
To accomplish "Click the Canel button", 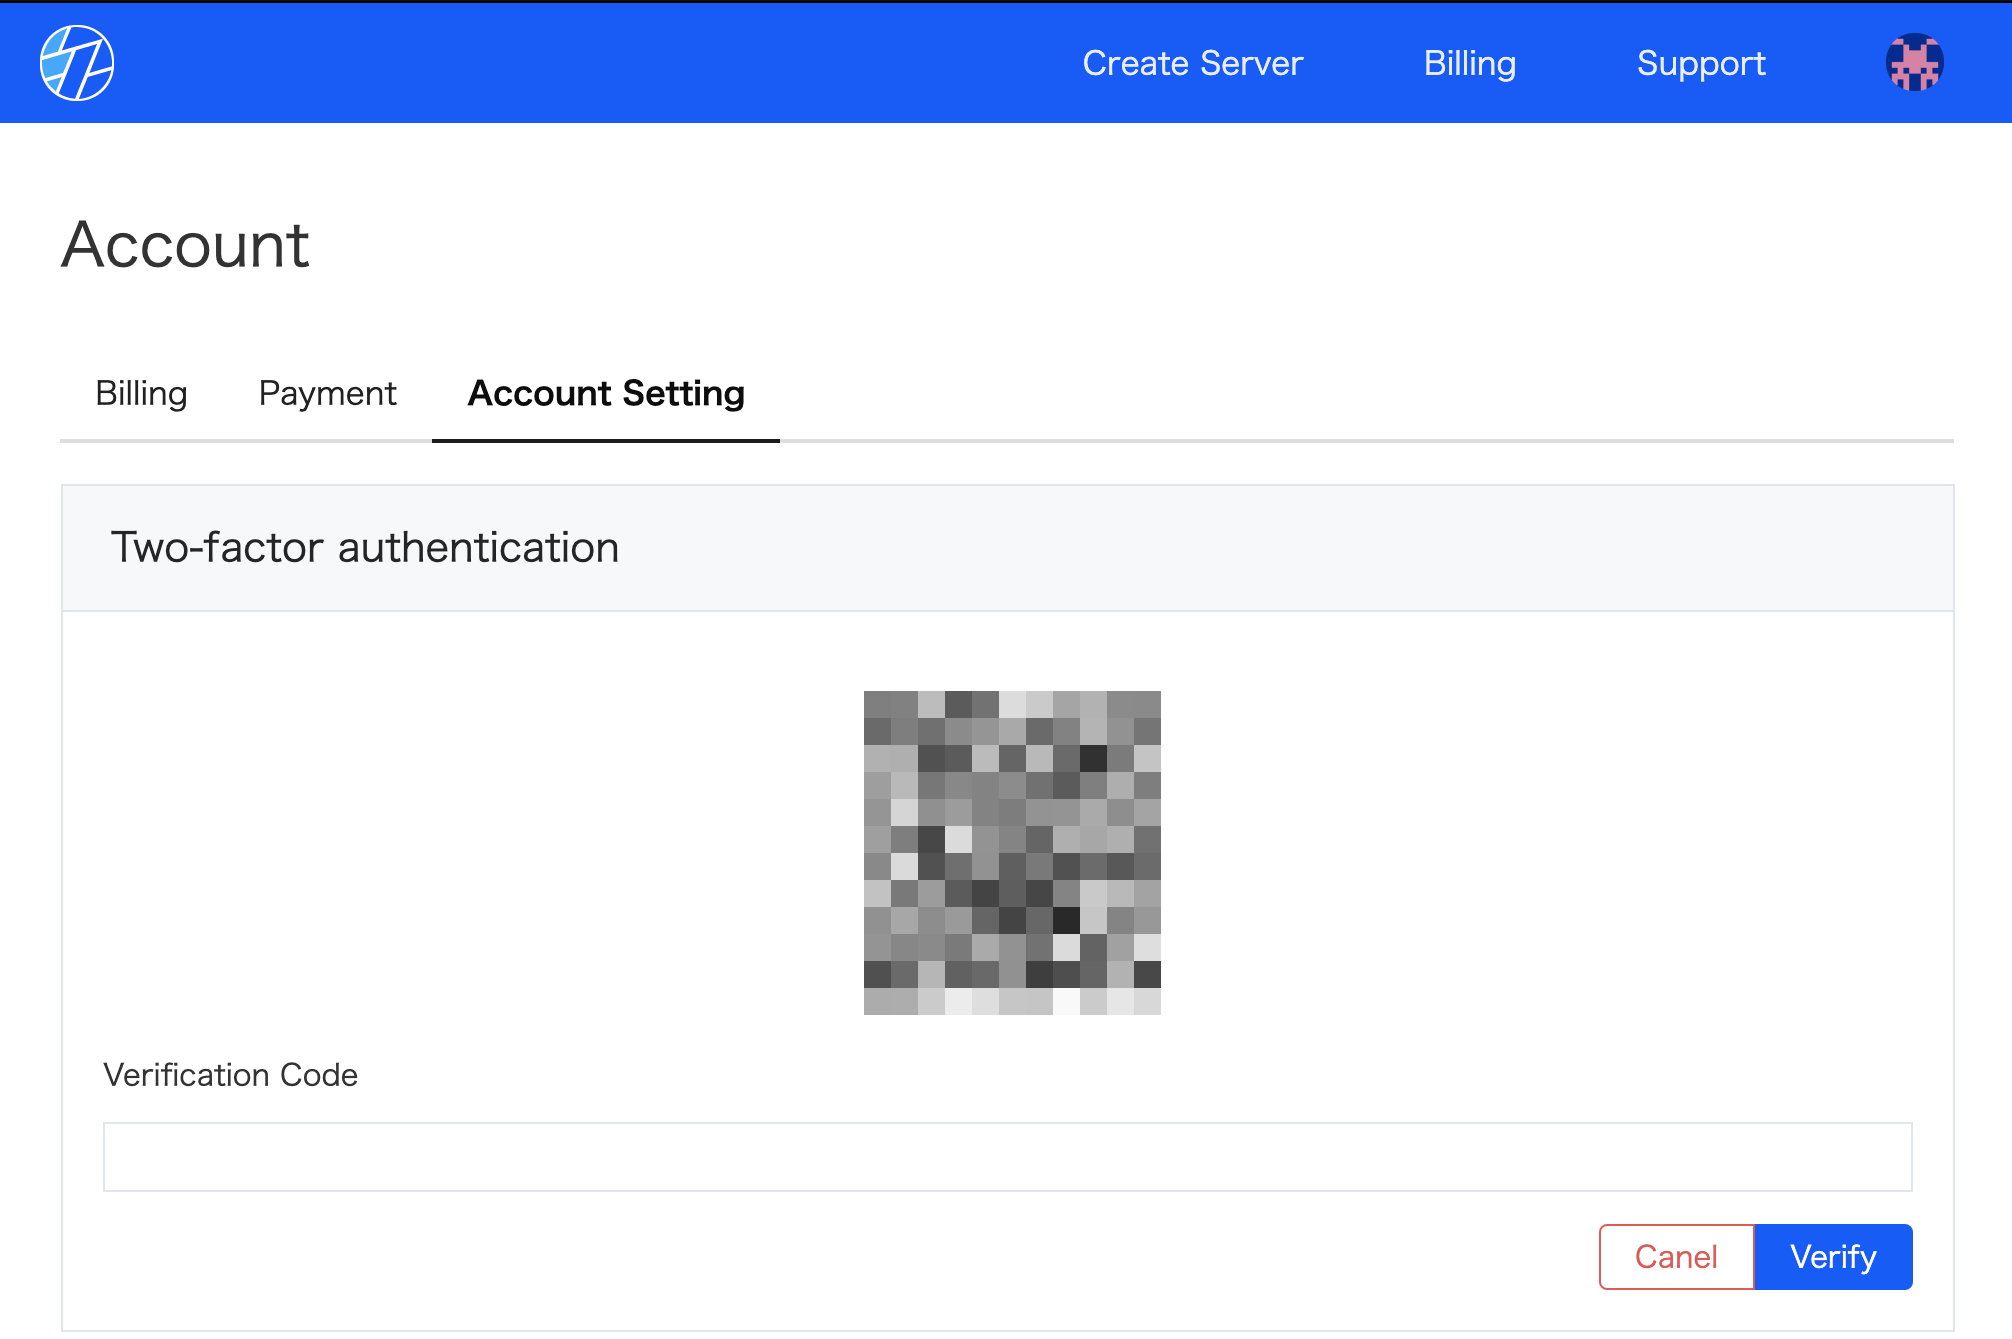I will point(1676,1257).
